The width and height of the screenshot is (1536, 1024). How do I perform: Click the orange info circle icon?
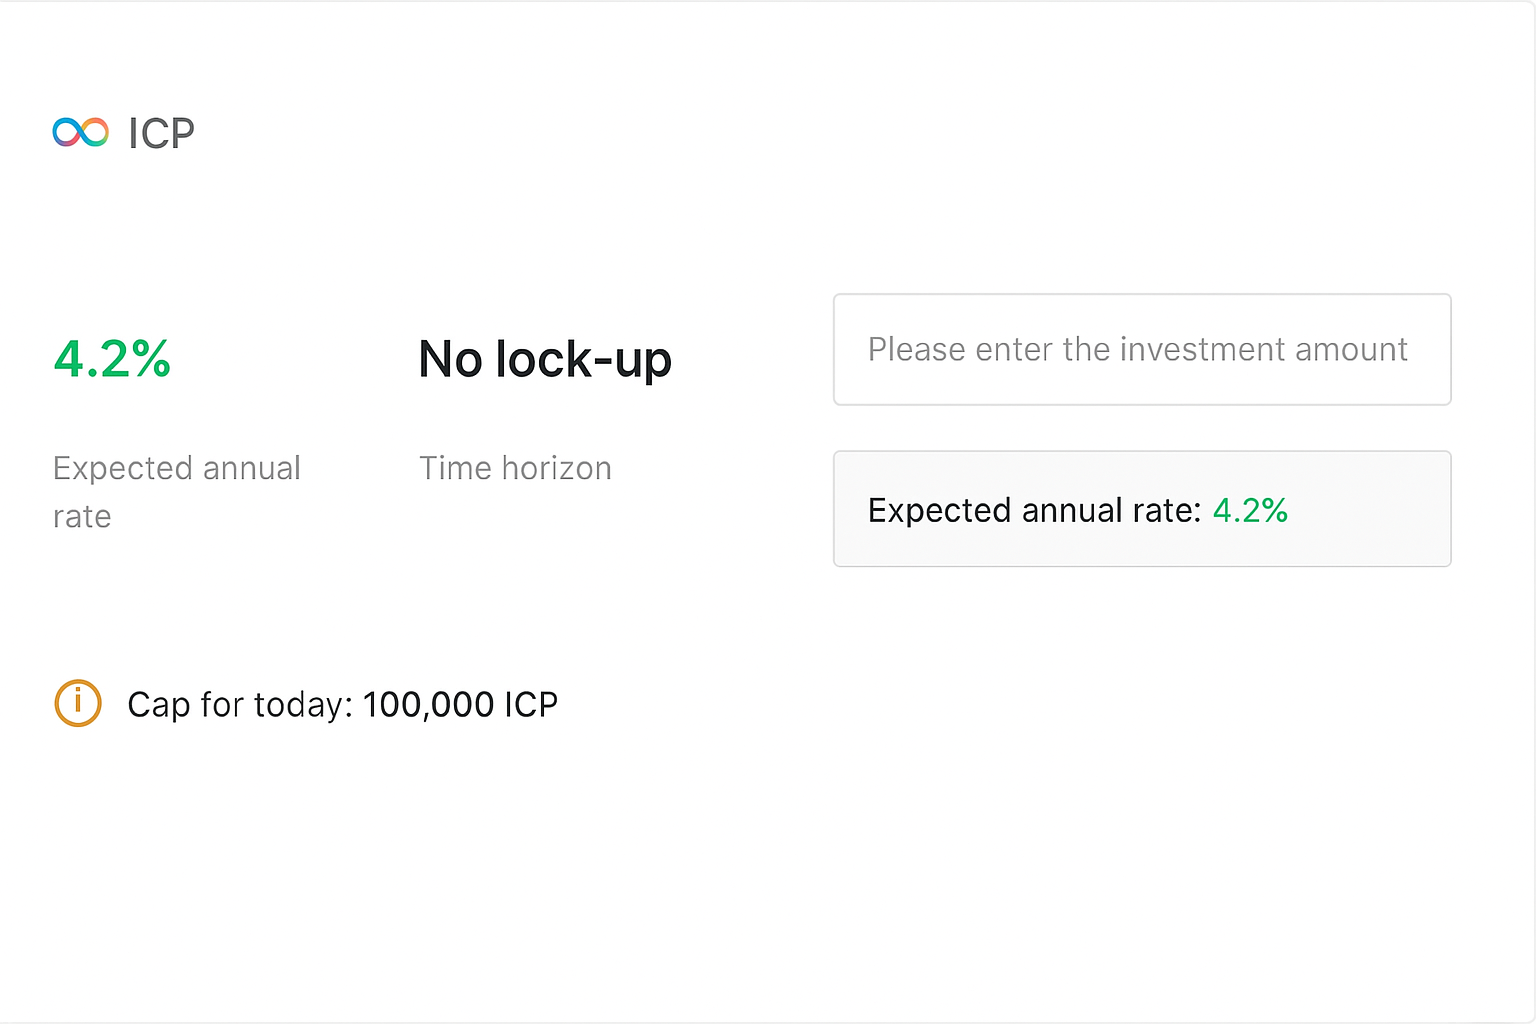pos(77,703)
